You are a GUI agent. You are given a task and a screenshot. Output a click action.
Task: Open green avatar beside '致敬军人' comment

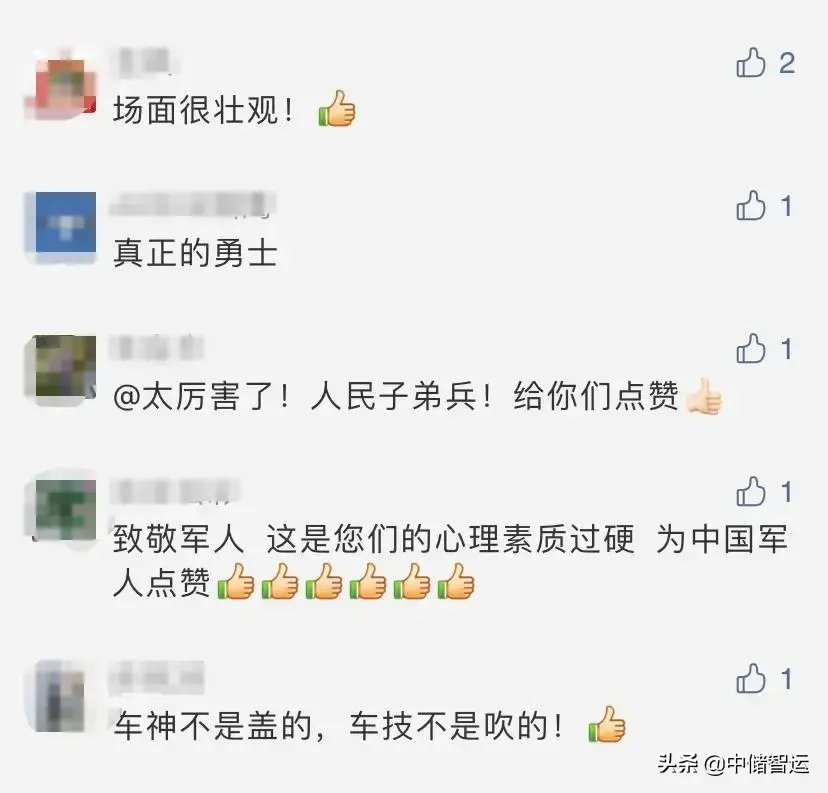(x=64, y=509)
